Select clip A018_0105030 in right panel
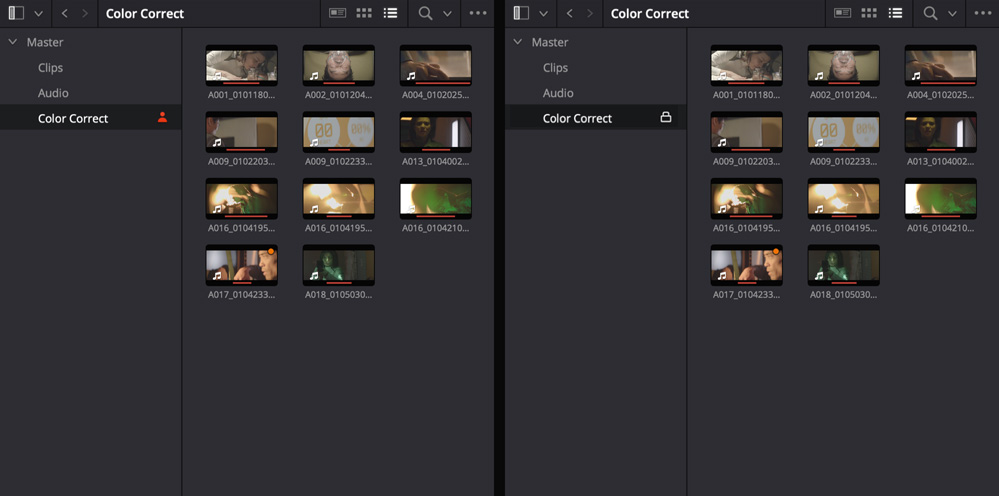This screenshot has height=496, width=999. 844,266
